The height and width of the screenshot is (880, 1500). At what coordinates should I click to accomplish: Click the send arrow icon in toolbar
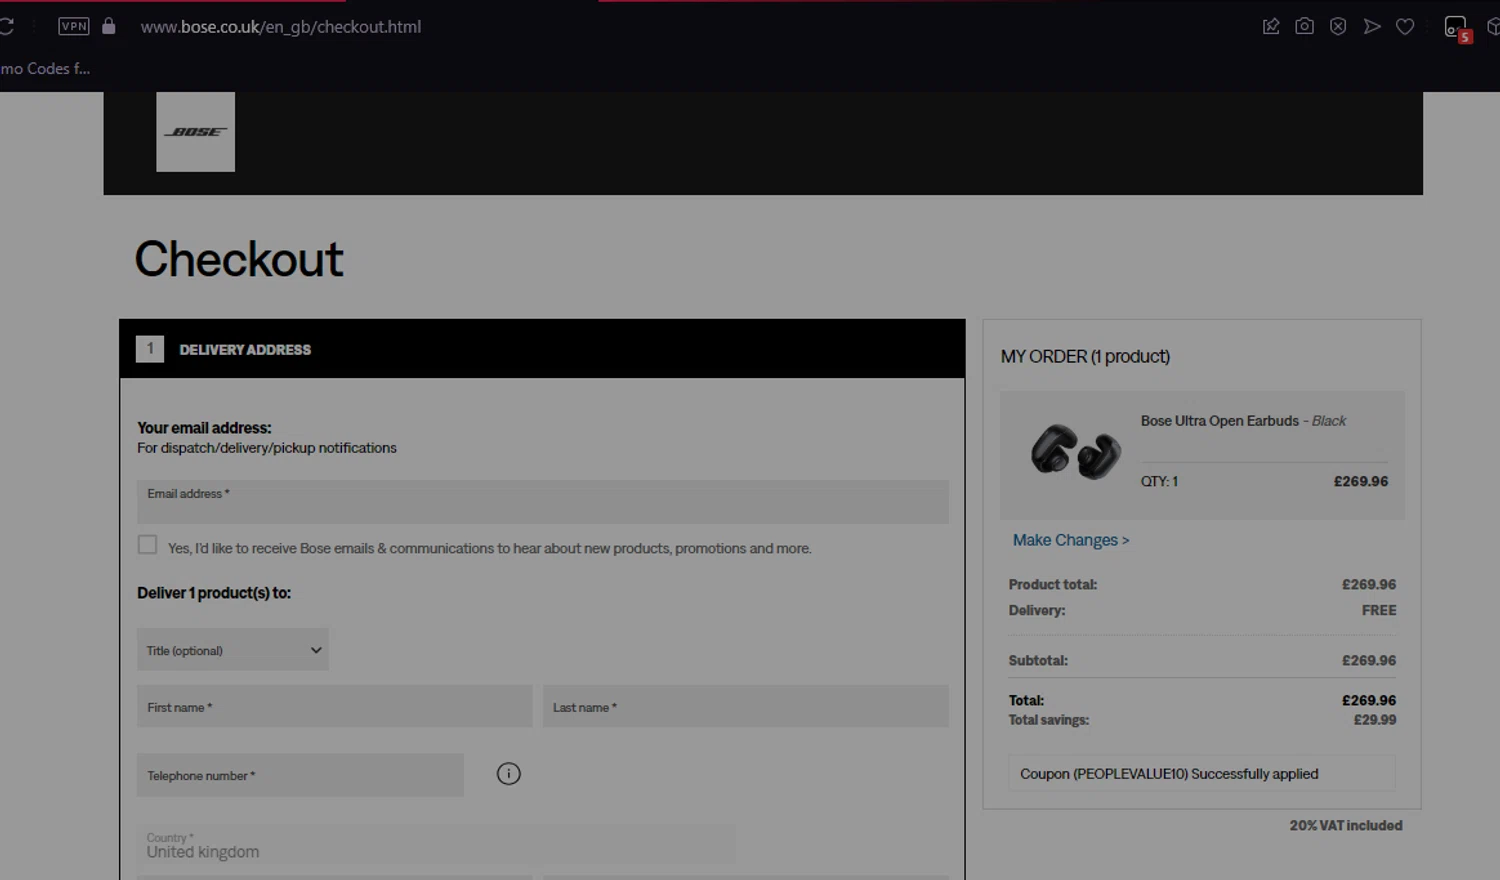(x=1372, y=27)
